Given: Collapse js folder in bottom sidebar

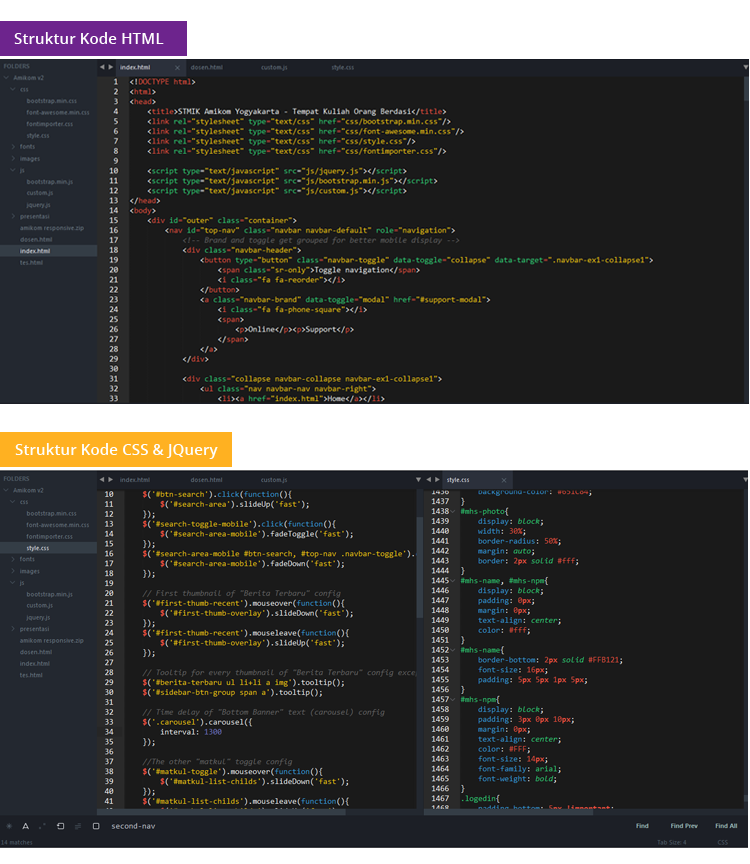Looking at the screenshot, I should 13,583.
